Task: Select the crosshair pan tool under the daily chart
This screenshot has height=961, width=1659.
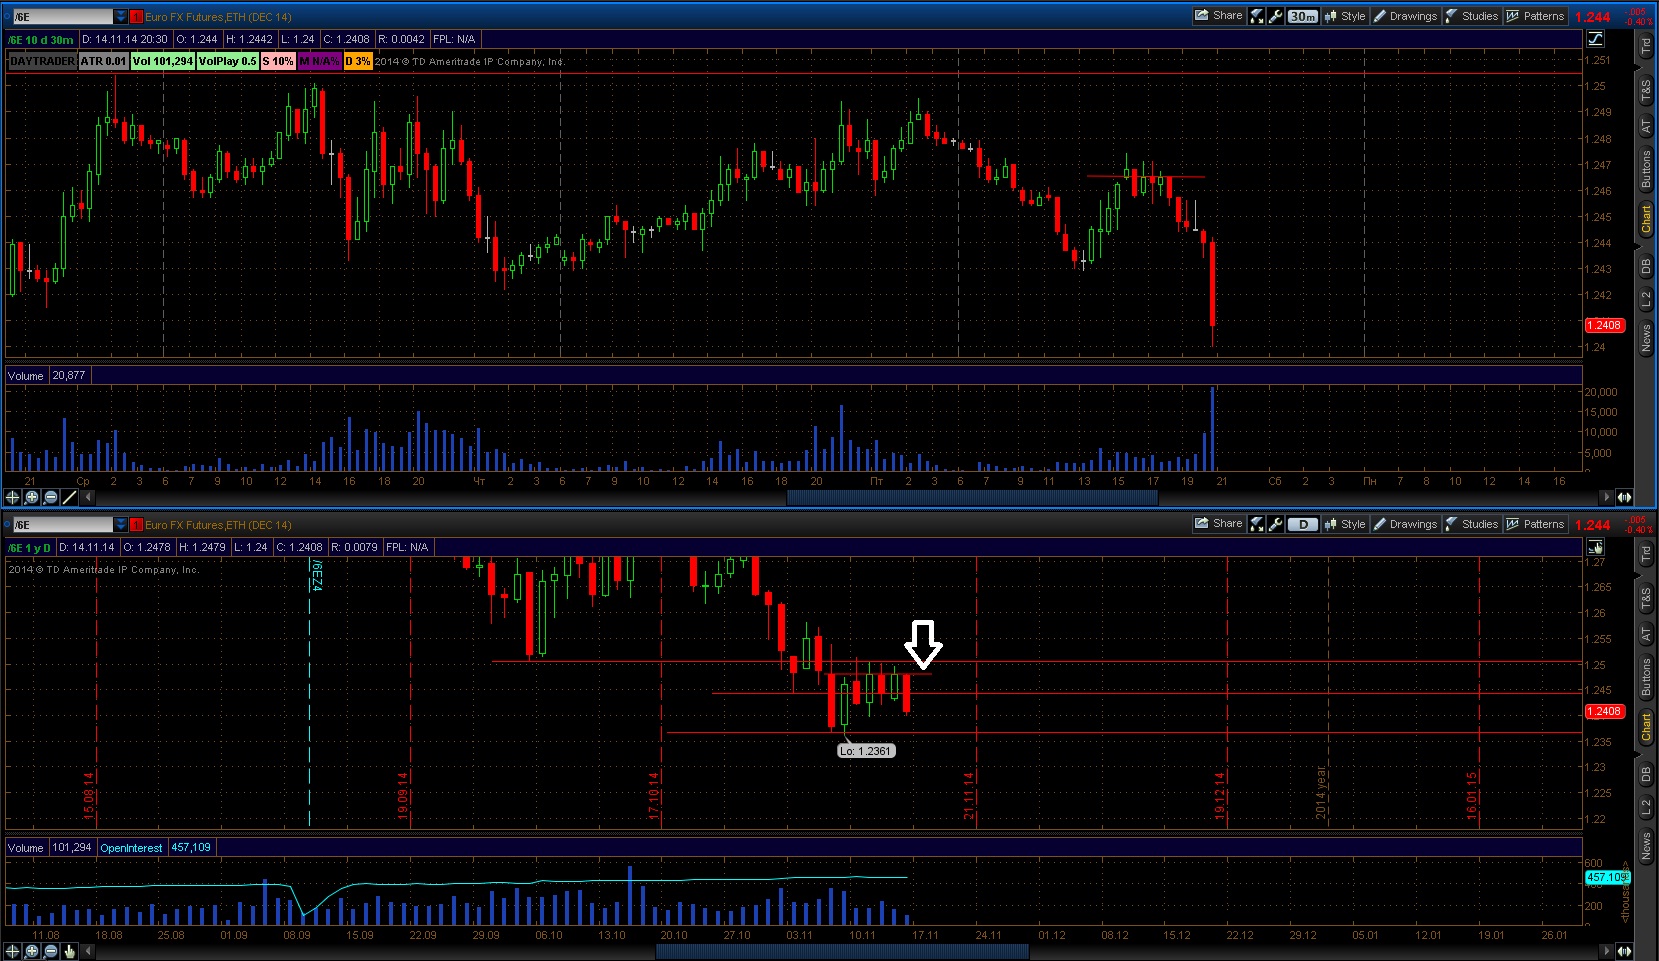Action: tap(13, 951)
